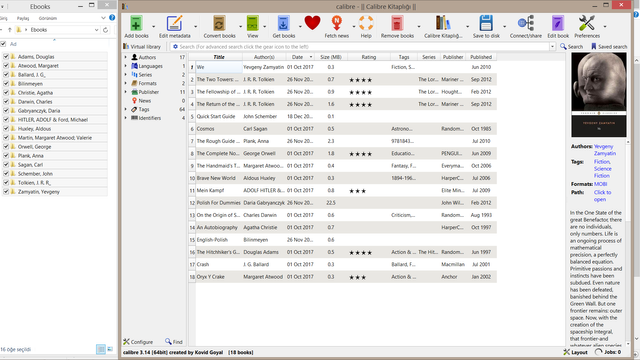Open calibre Preferences
The image size is (640, 360).
pos(587,23)
